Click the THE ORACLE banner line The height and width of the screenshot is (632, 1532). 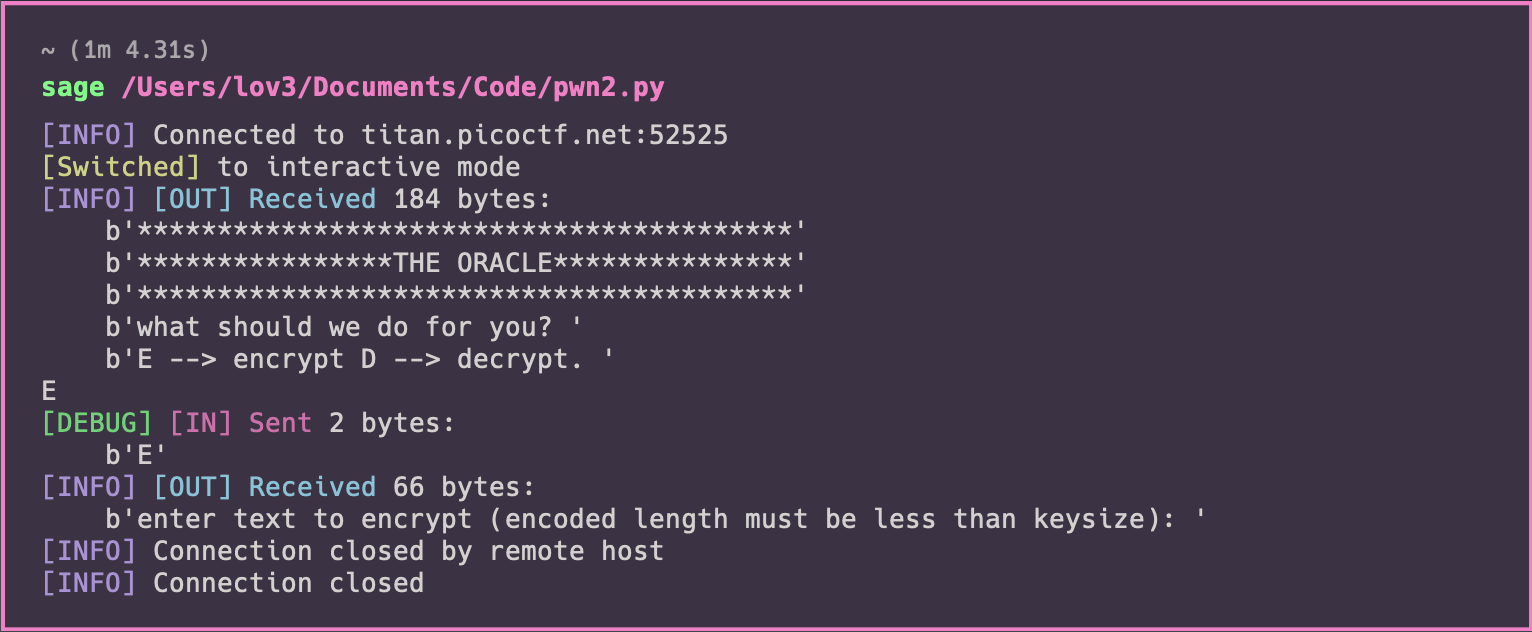click(x=456, y=263)
